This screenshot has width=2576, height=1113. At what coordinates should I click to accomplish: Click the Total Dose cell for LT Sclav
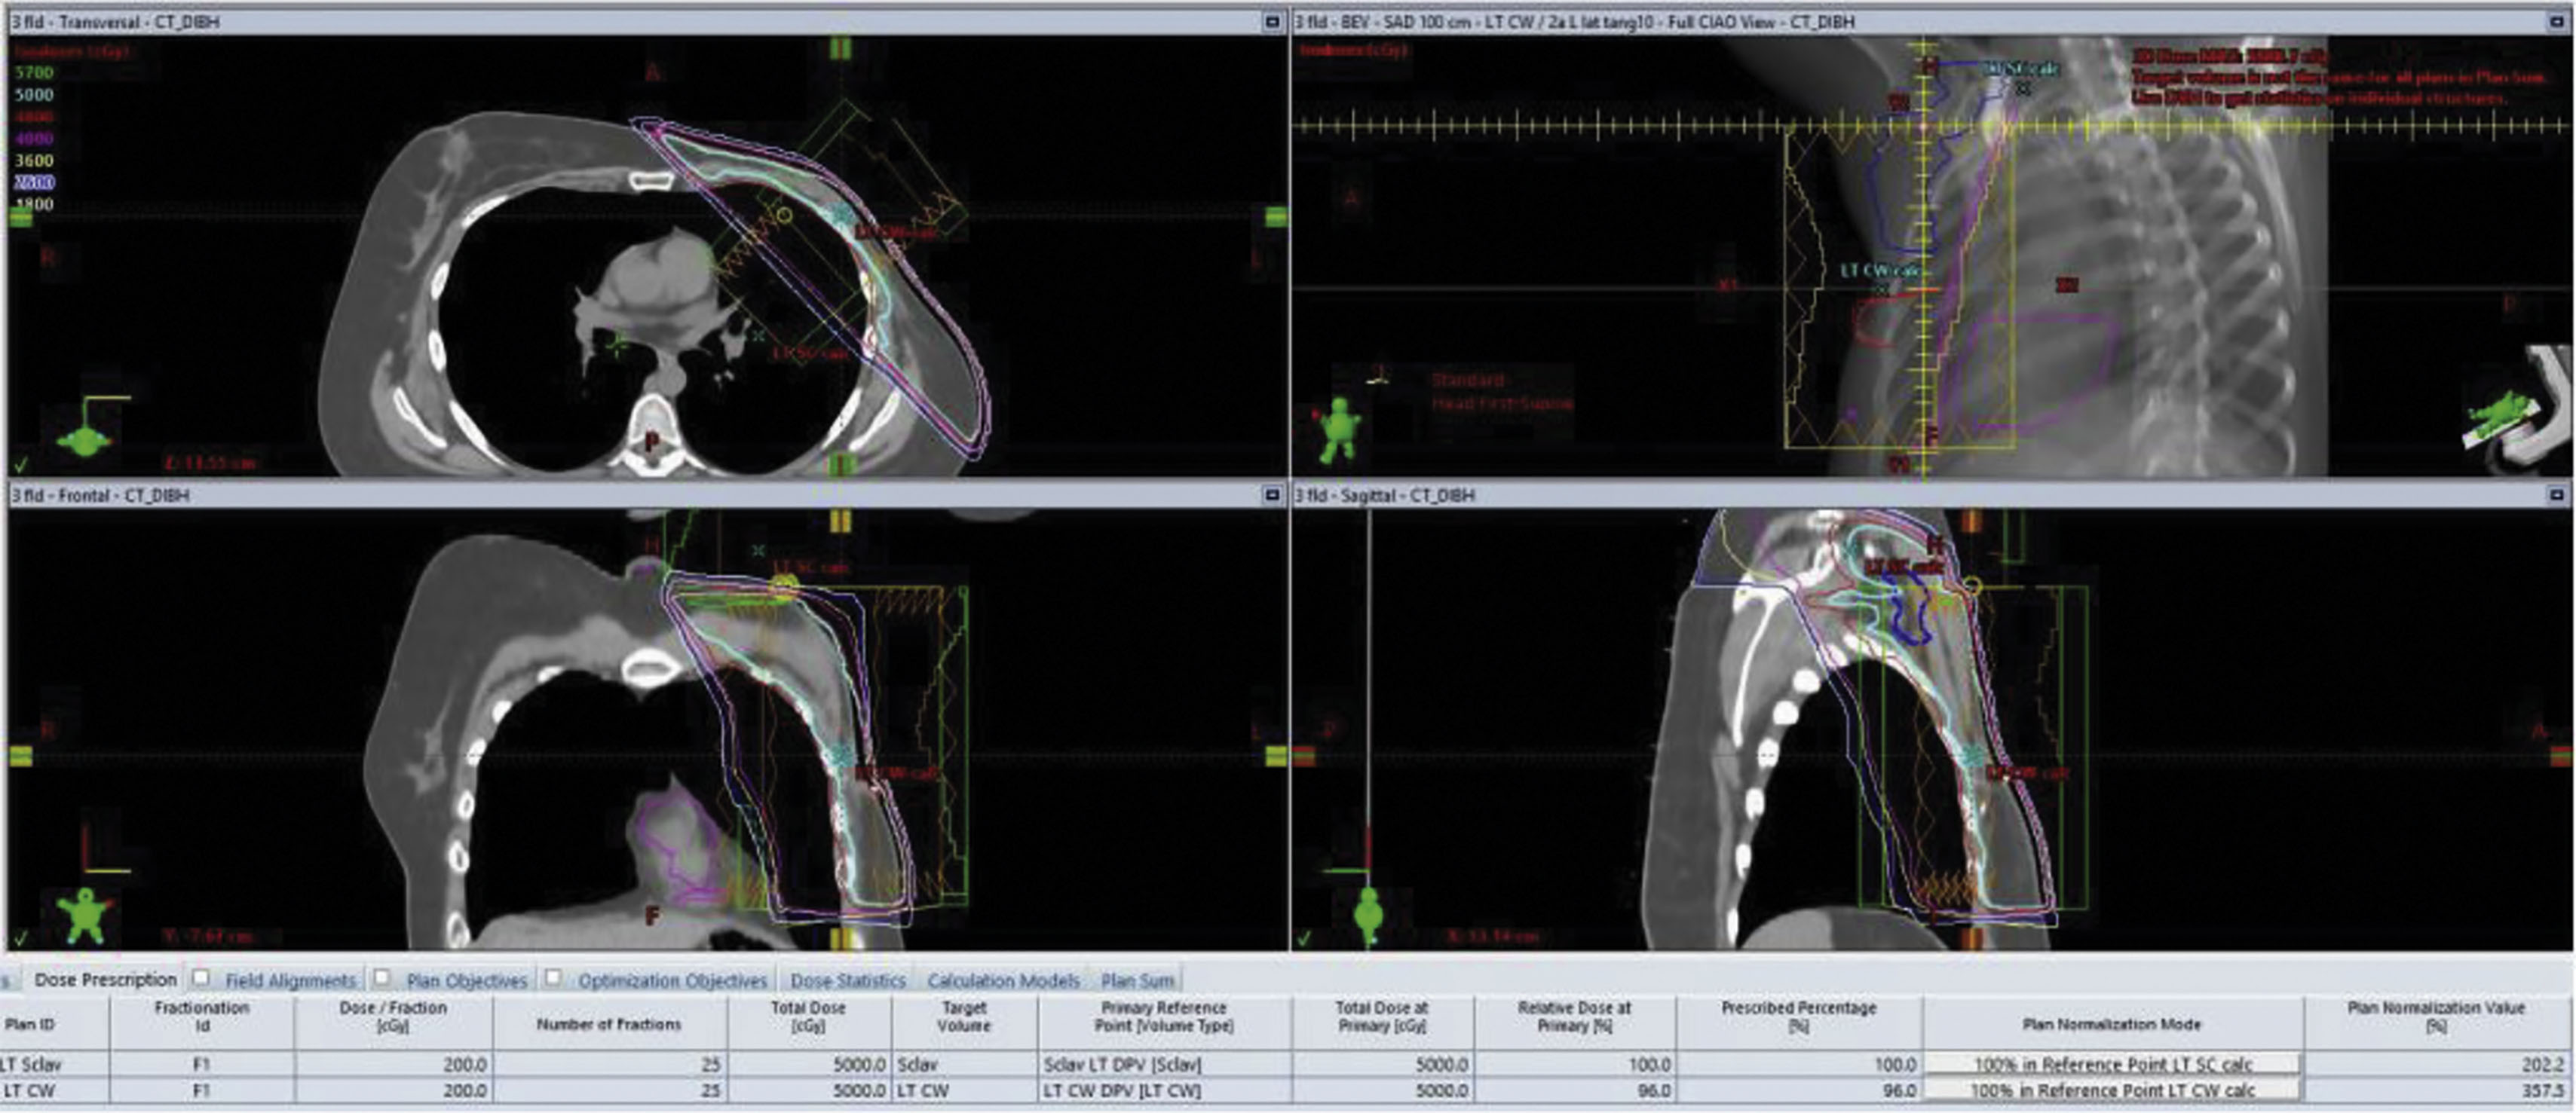810,1064
